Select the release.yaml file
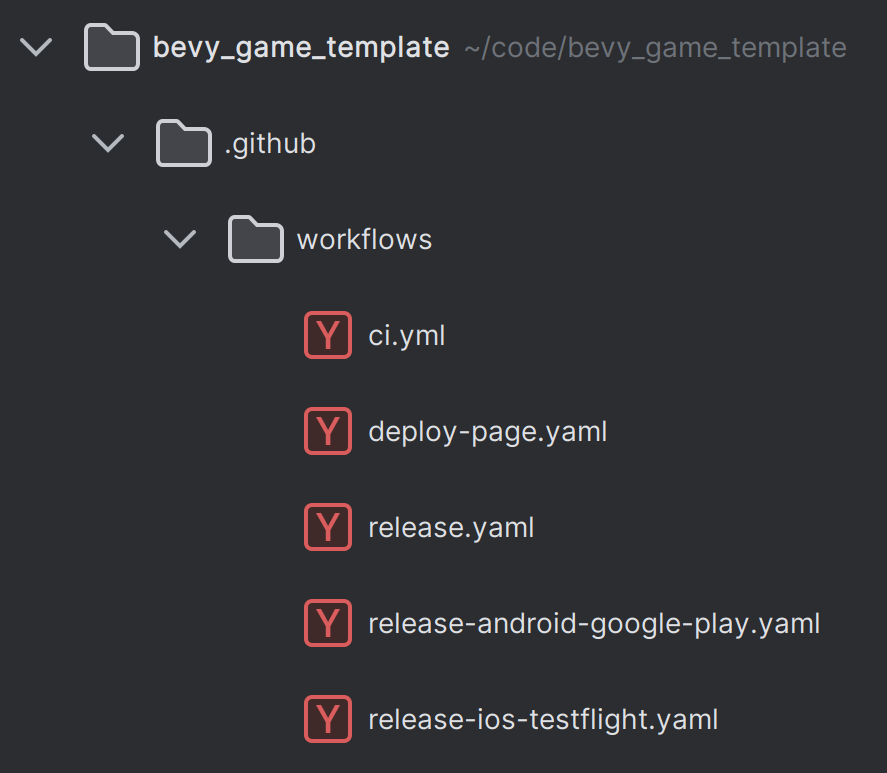The width and height of the screenshot is (887, 773). coord(451,527)
